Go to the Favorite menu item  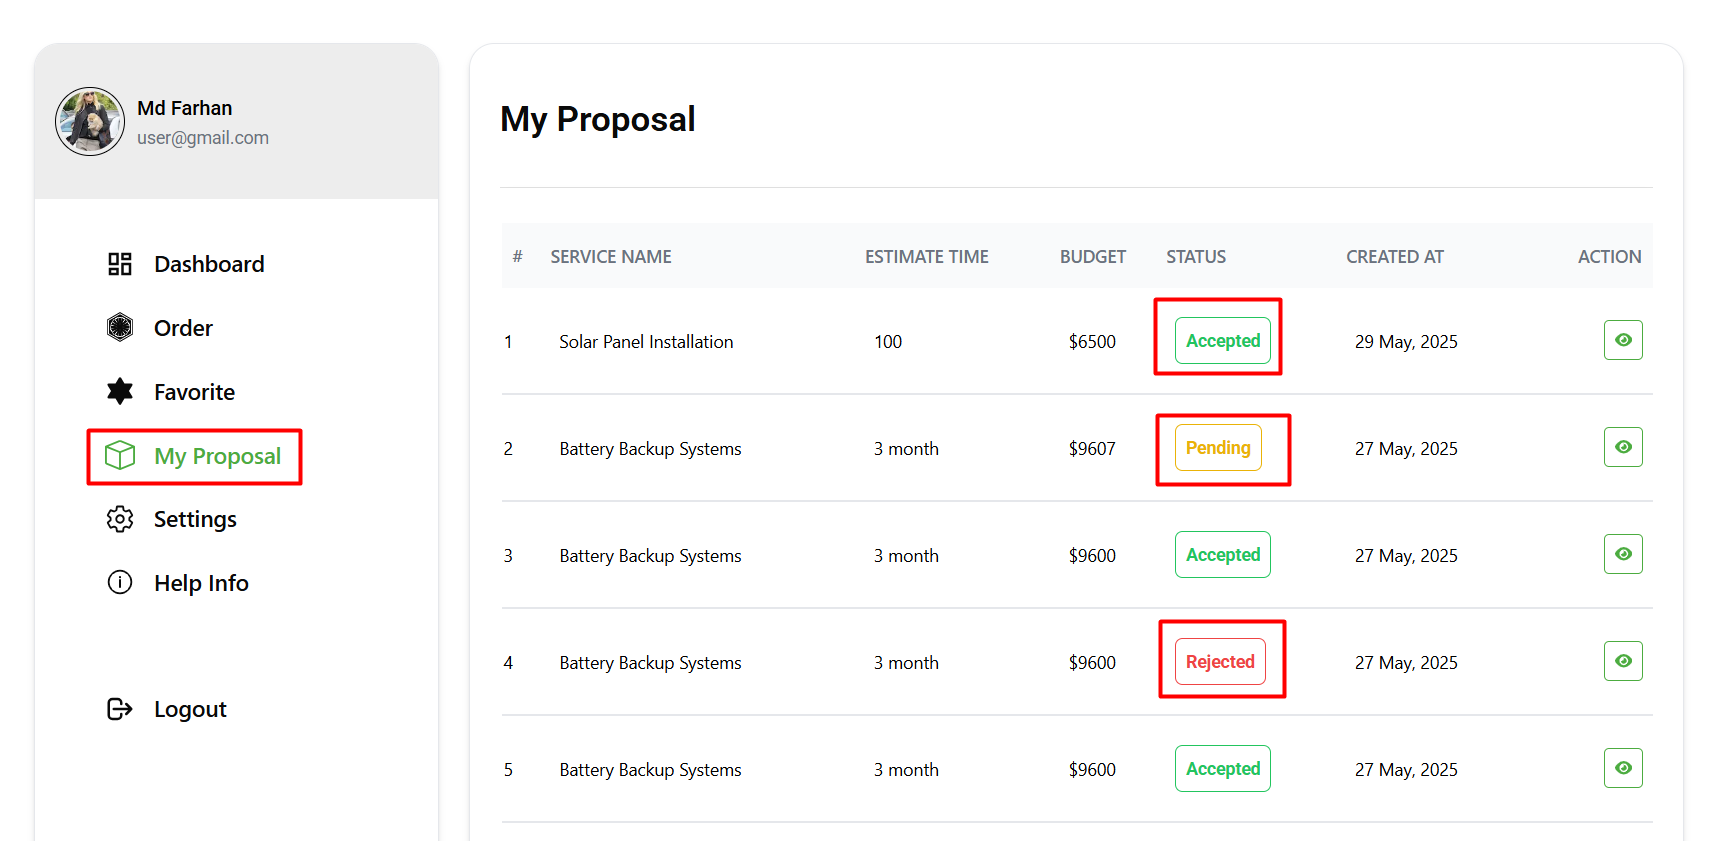(x=194, y=392)
